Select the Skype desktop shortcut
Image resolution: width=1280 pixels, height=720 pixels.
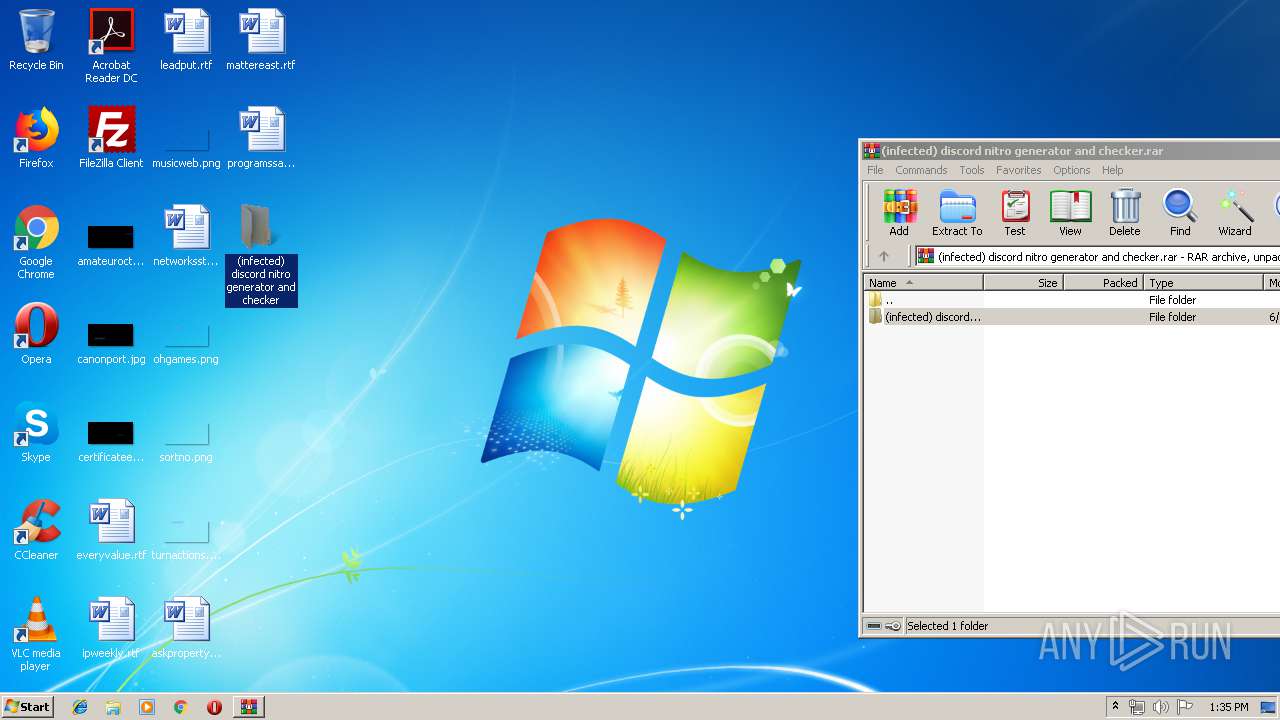pyautogui.click(x=36, y=432)
